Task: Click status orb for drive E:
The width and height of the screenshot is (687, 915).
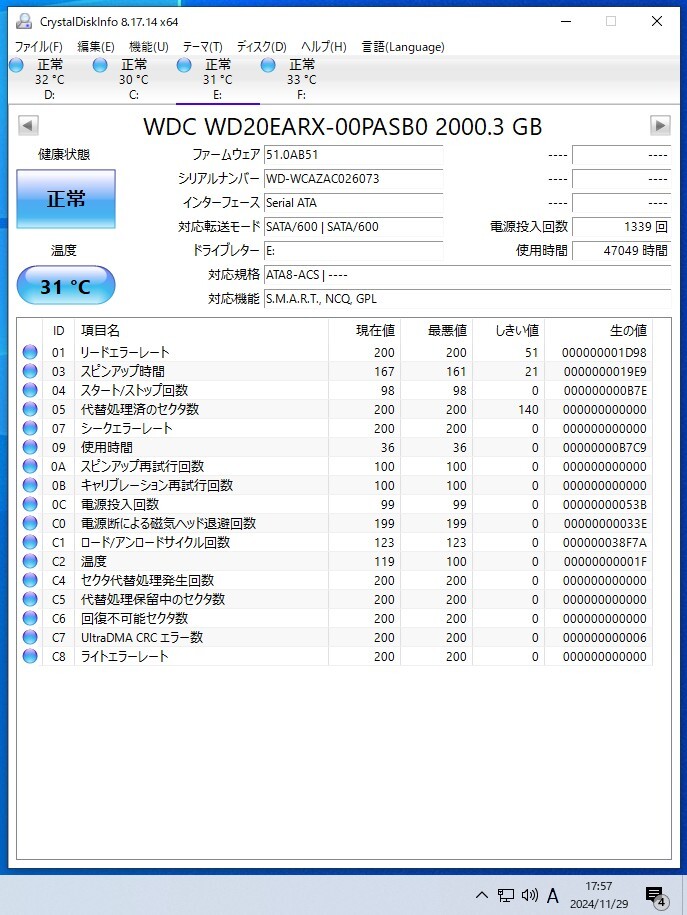Action: [x=184, y=65]
